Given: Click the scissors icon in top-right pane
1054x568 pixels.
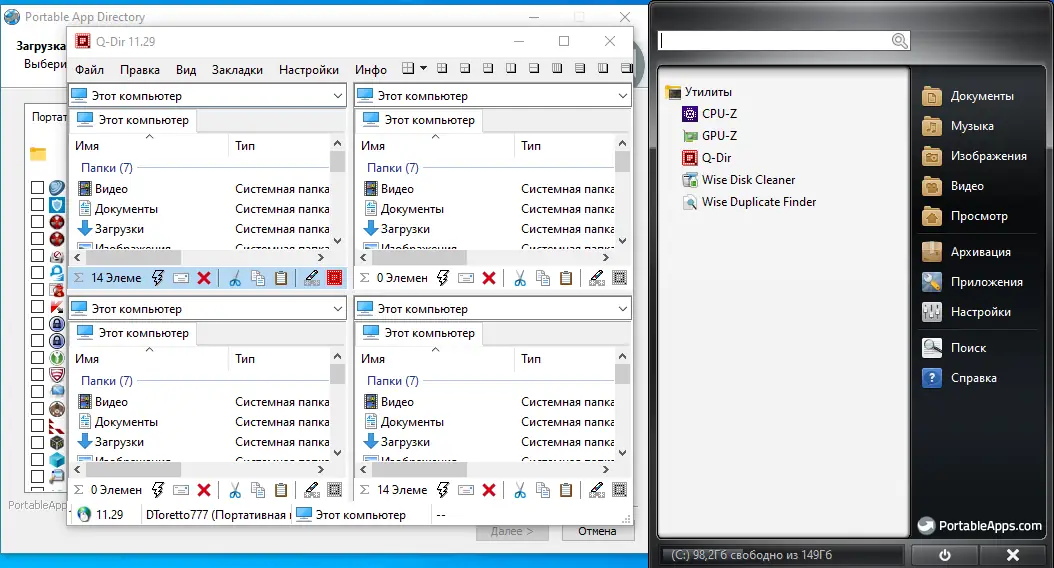Looking at the screenshot, I should tap(520, 278).
